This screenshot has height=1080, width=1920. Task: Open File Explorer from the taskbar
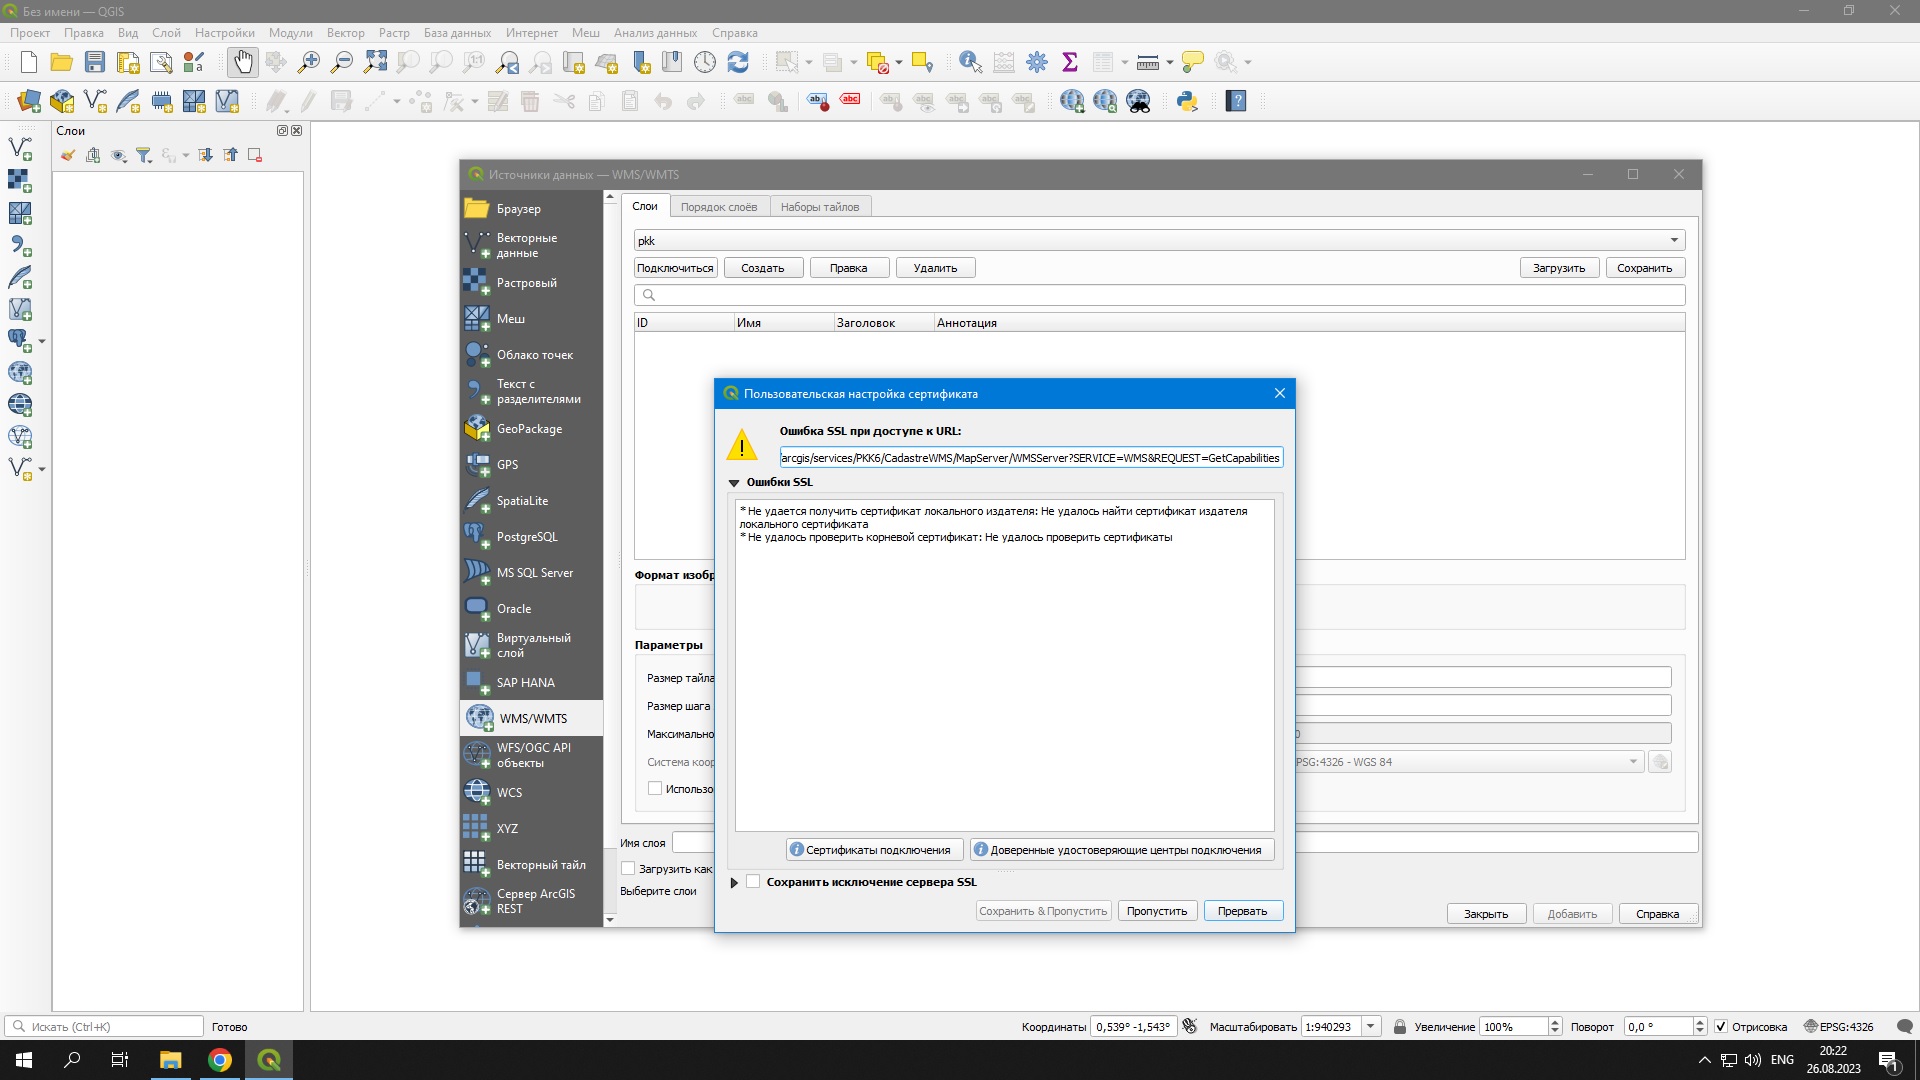coord(170,1060)
